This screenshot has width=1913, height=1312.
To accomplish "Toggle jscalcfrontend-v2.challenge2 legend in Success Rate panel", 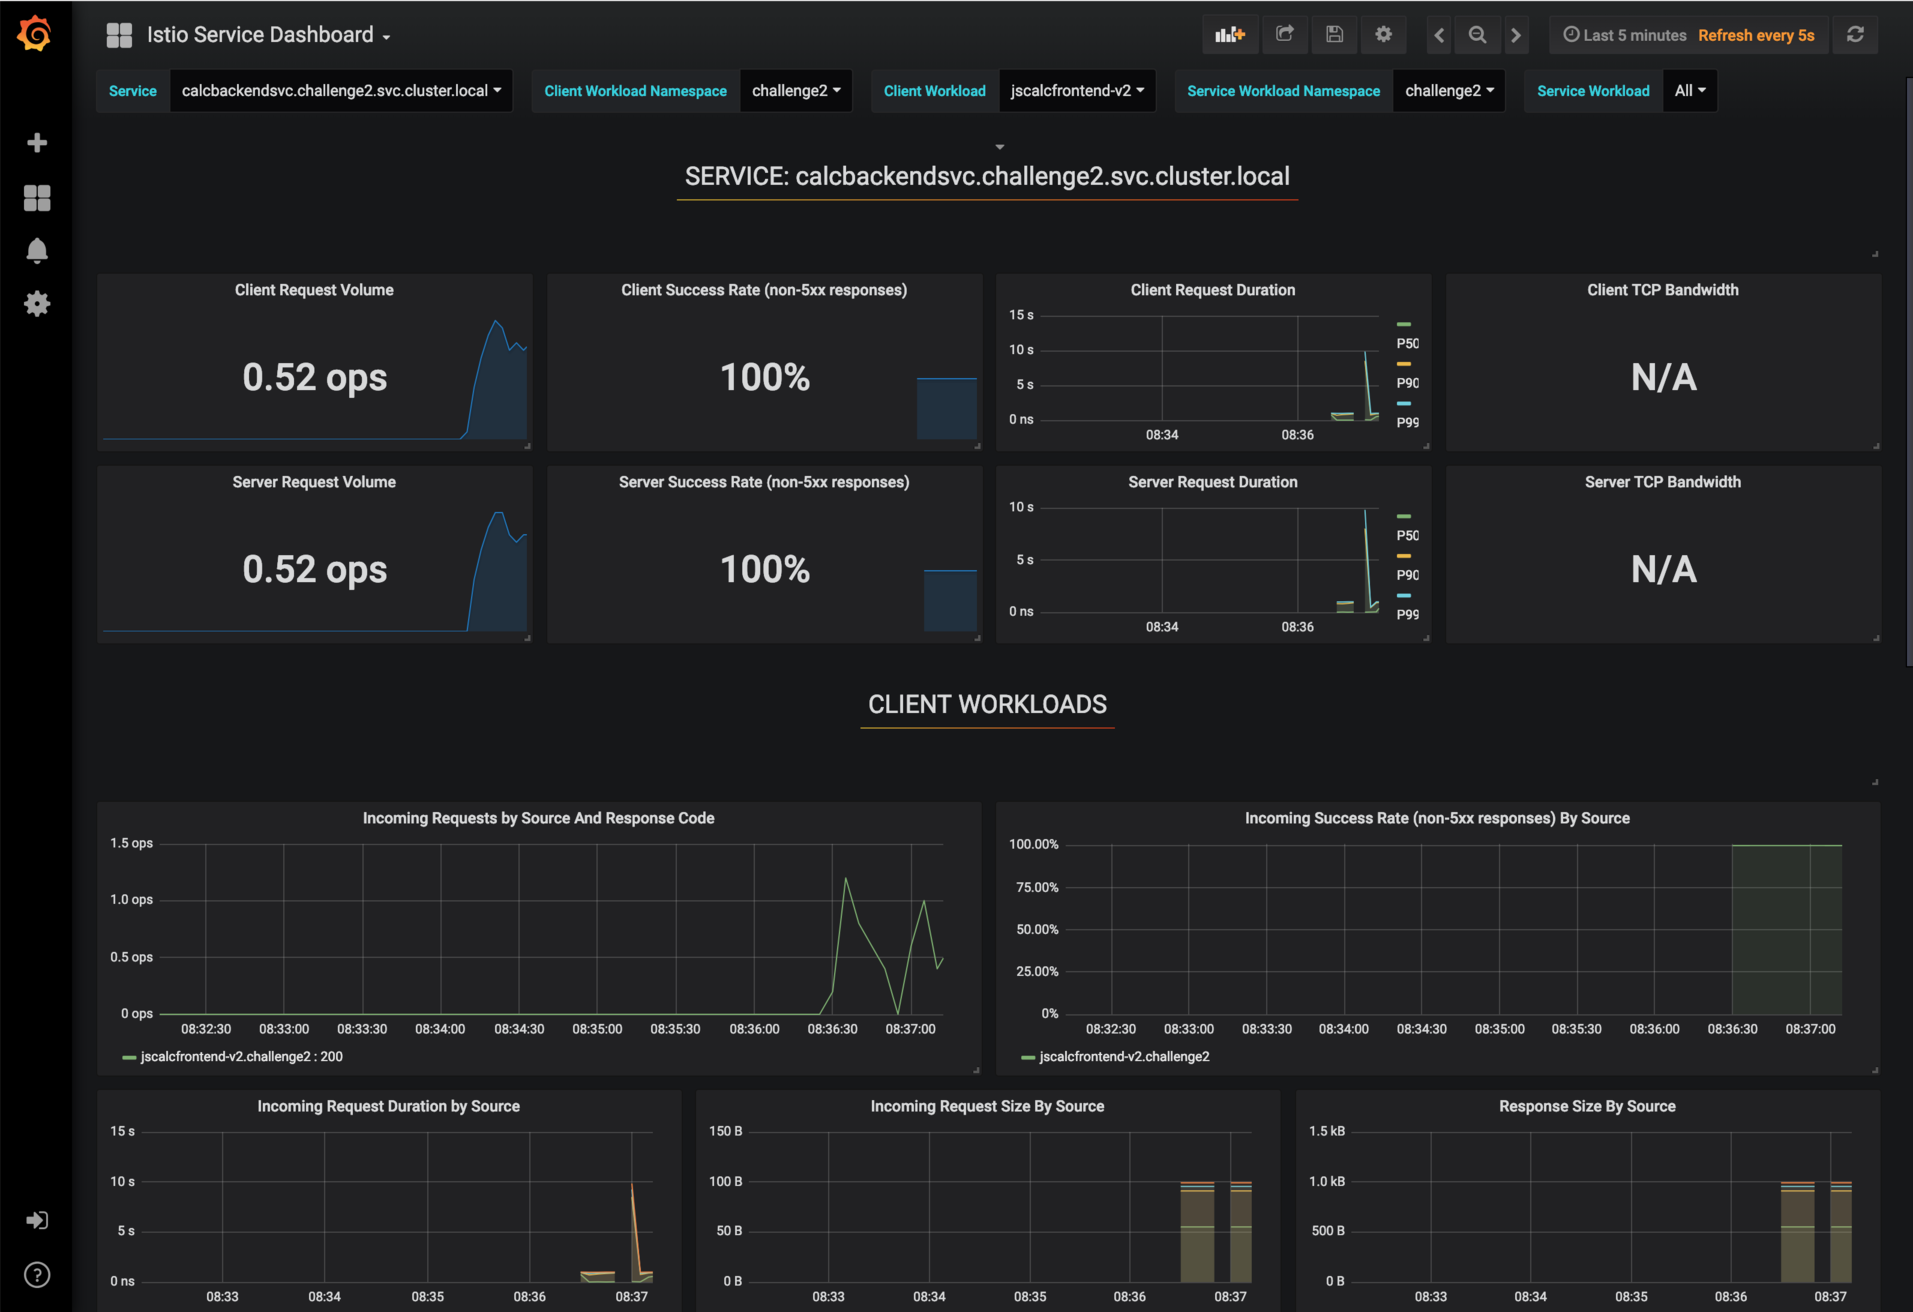I will point(1124,1057).
